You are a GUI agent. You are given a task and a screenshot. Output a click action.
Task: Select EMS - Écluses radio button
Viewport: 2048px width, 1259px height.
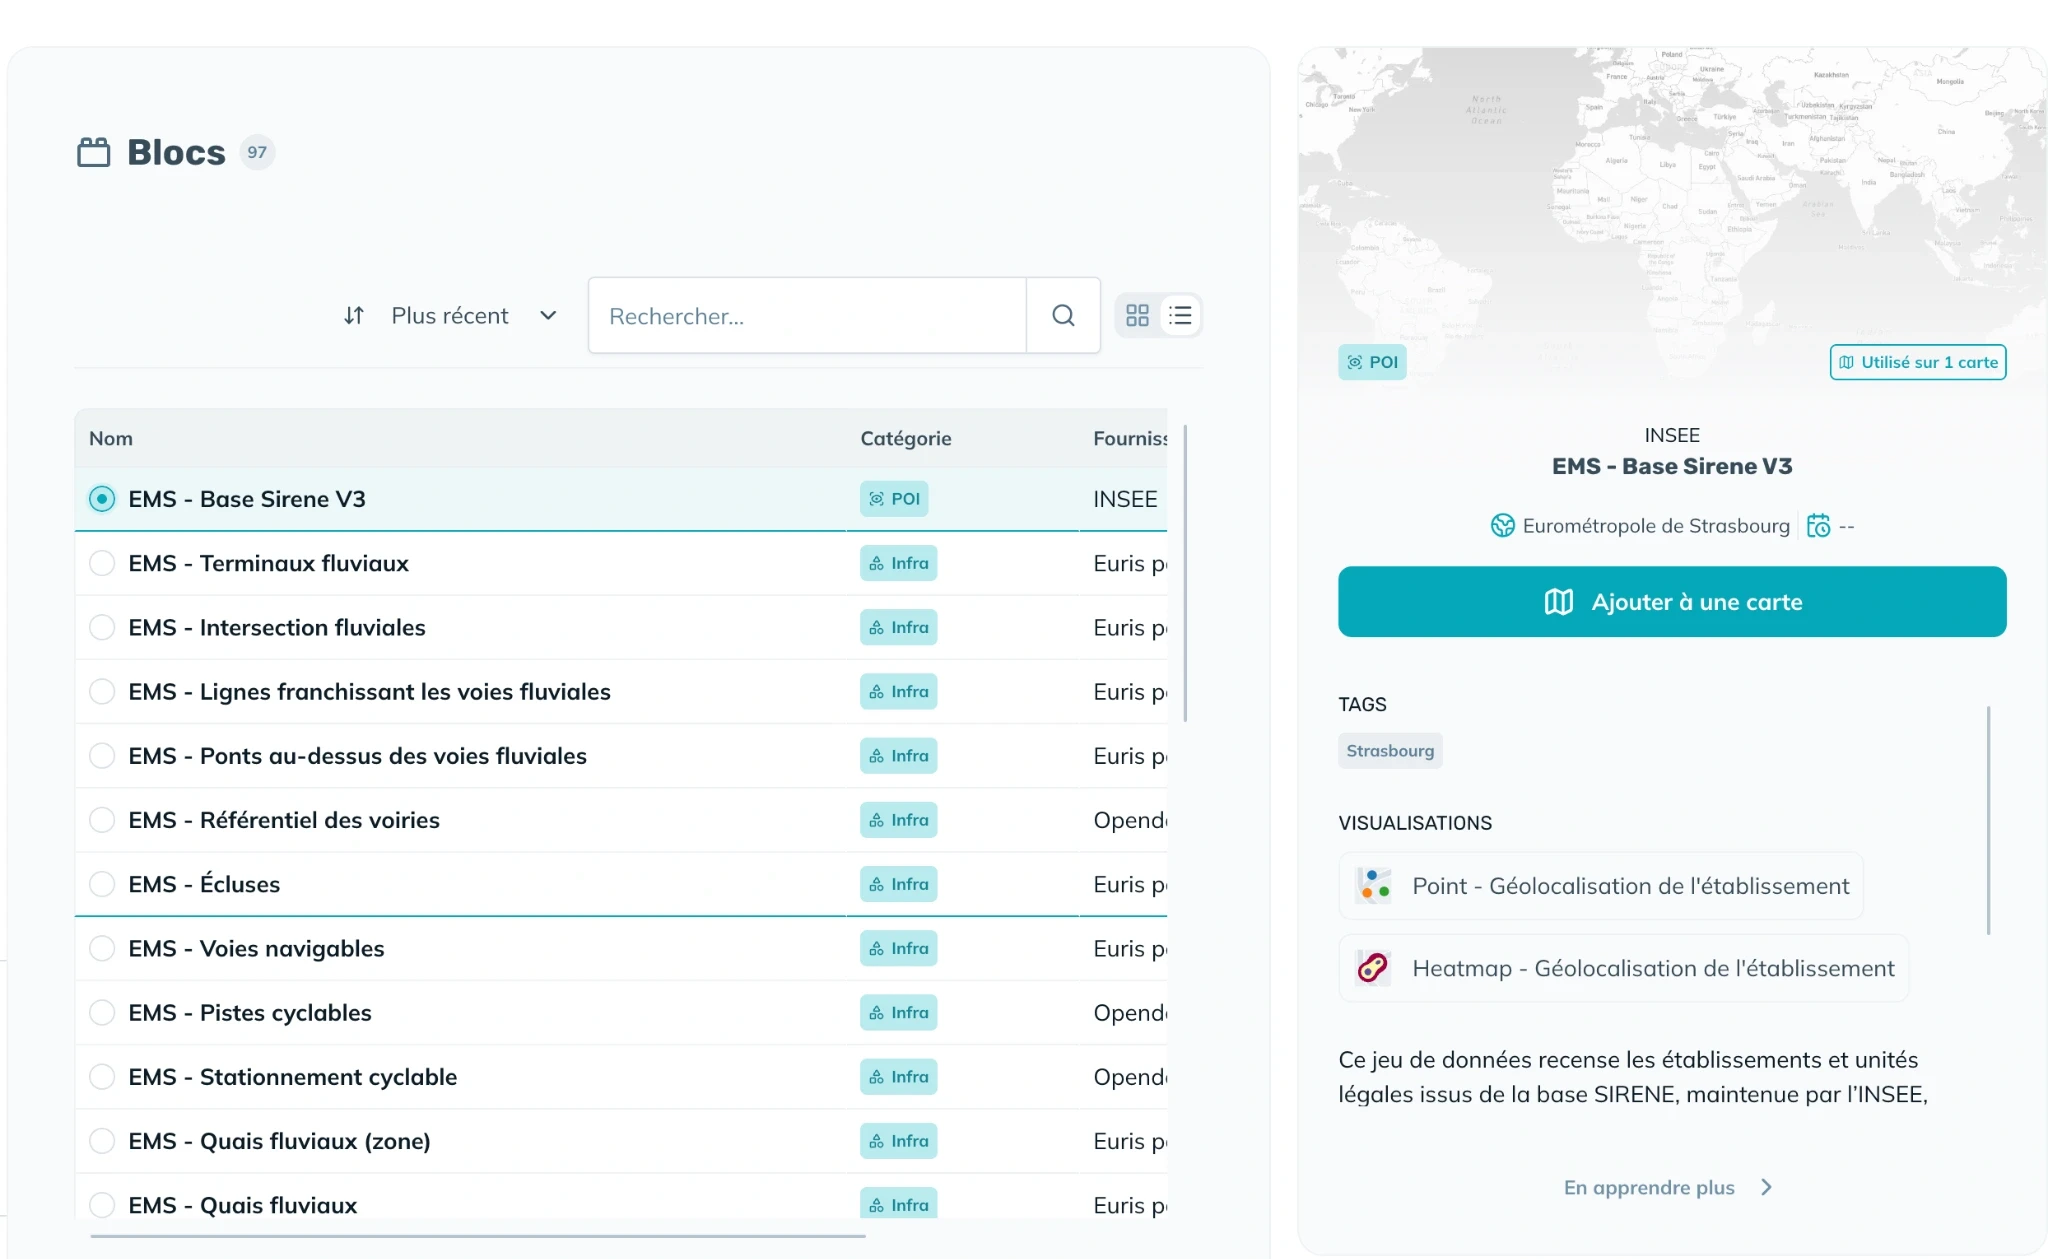point(102,884)
